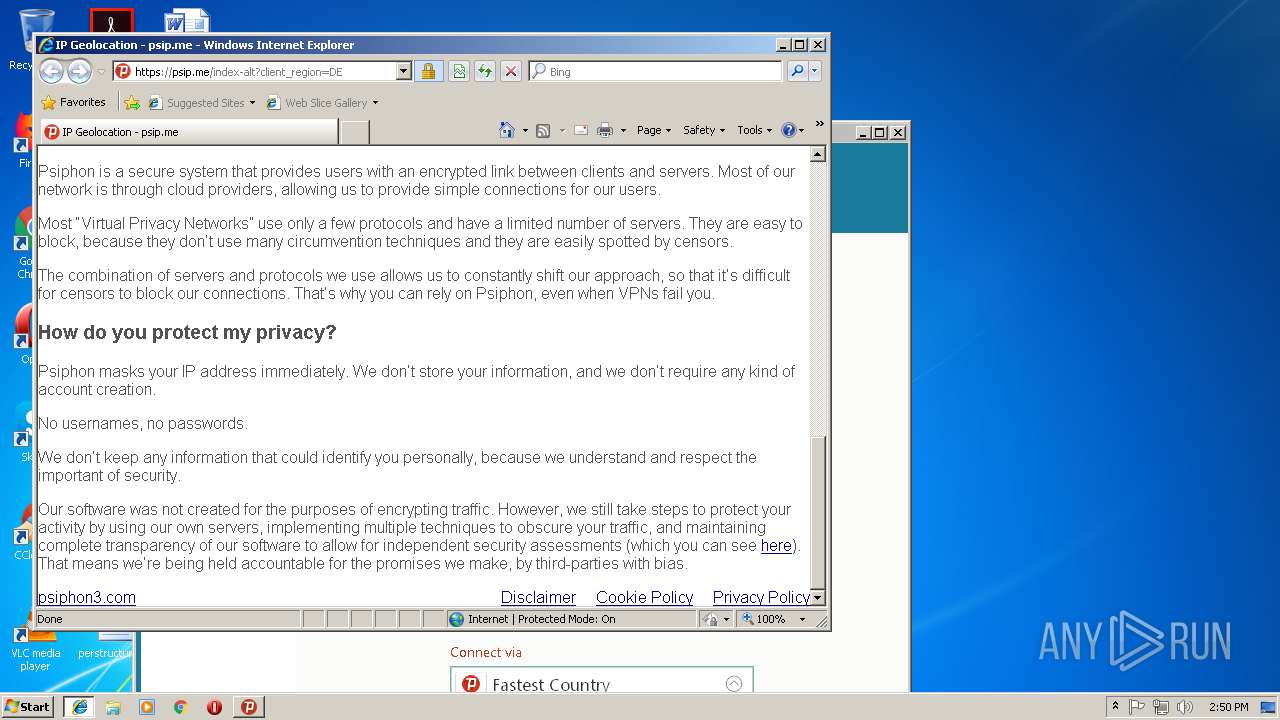Select the IP Geolocation - psip.me tab
Image resolution: width=1280 pixels, height=720 pixels.
[188, 132]
